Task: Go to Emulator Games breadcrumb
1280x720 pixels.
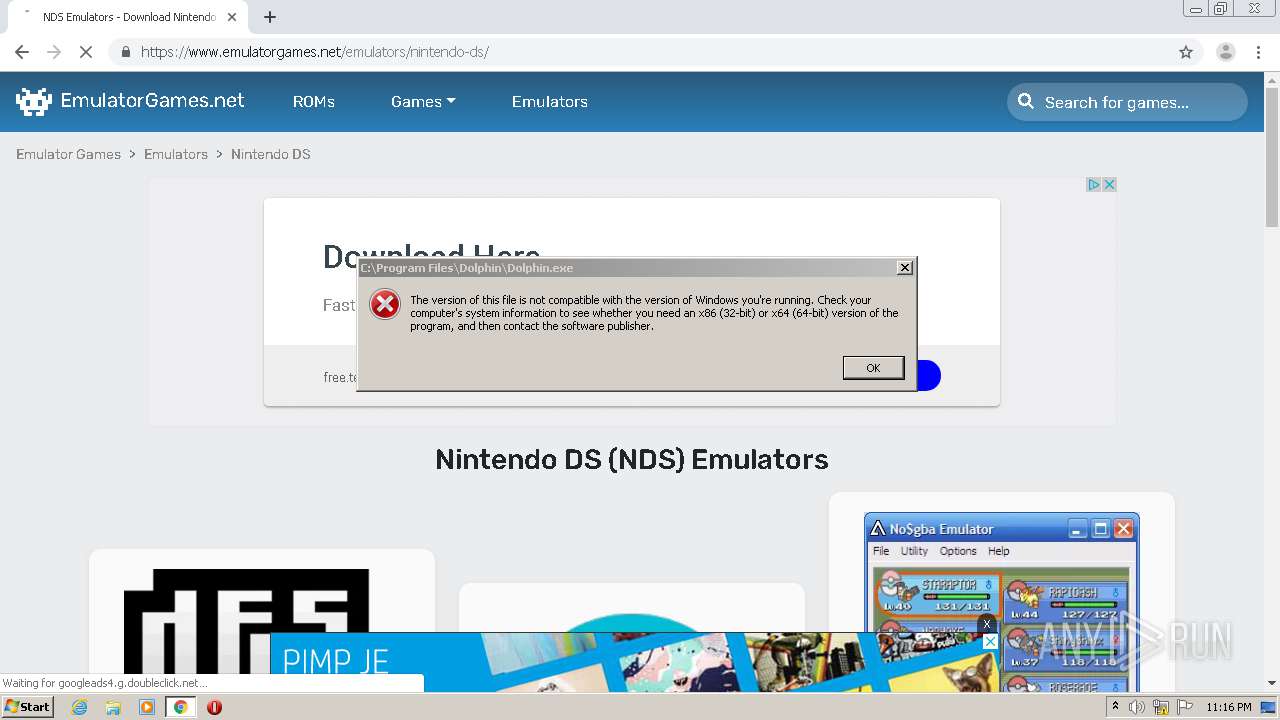Action: point(68,154)
